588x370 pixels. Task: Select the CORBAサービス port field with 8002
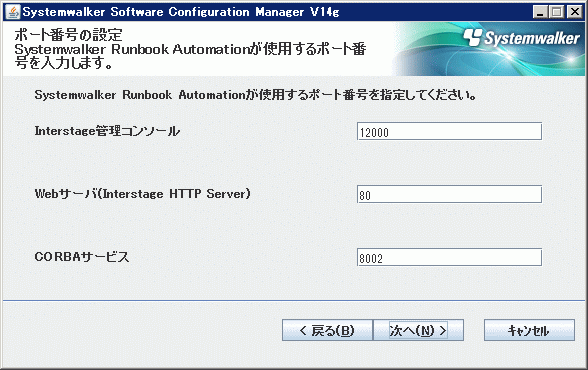(x=449, y=257)
